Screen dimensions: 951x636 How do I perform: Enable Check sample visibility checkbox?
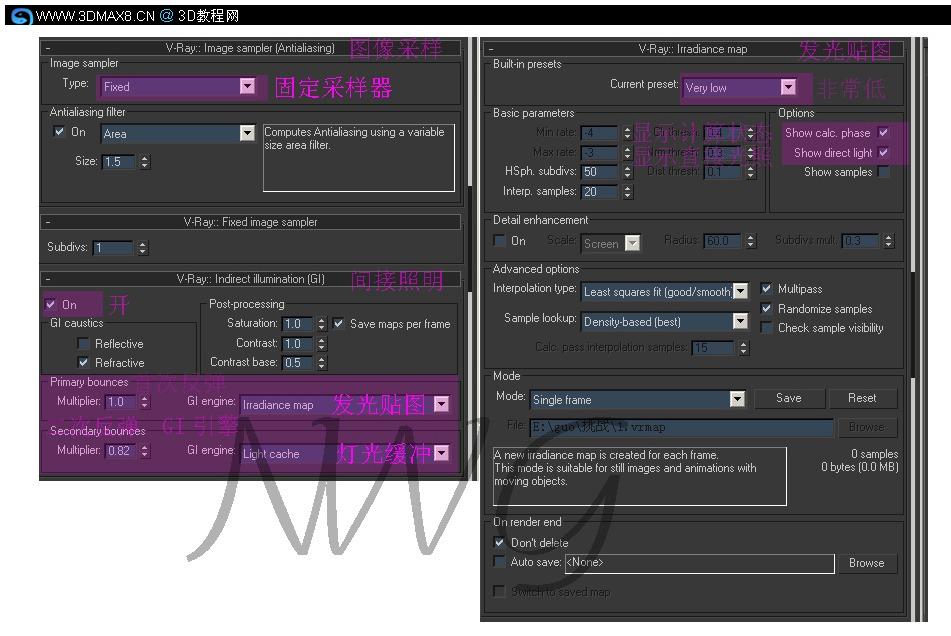click(x=767, y=327)
